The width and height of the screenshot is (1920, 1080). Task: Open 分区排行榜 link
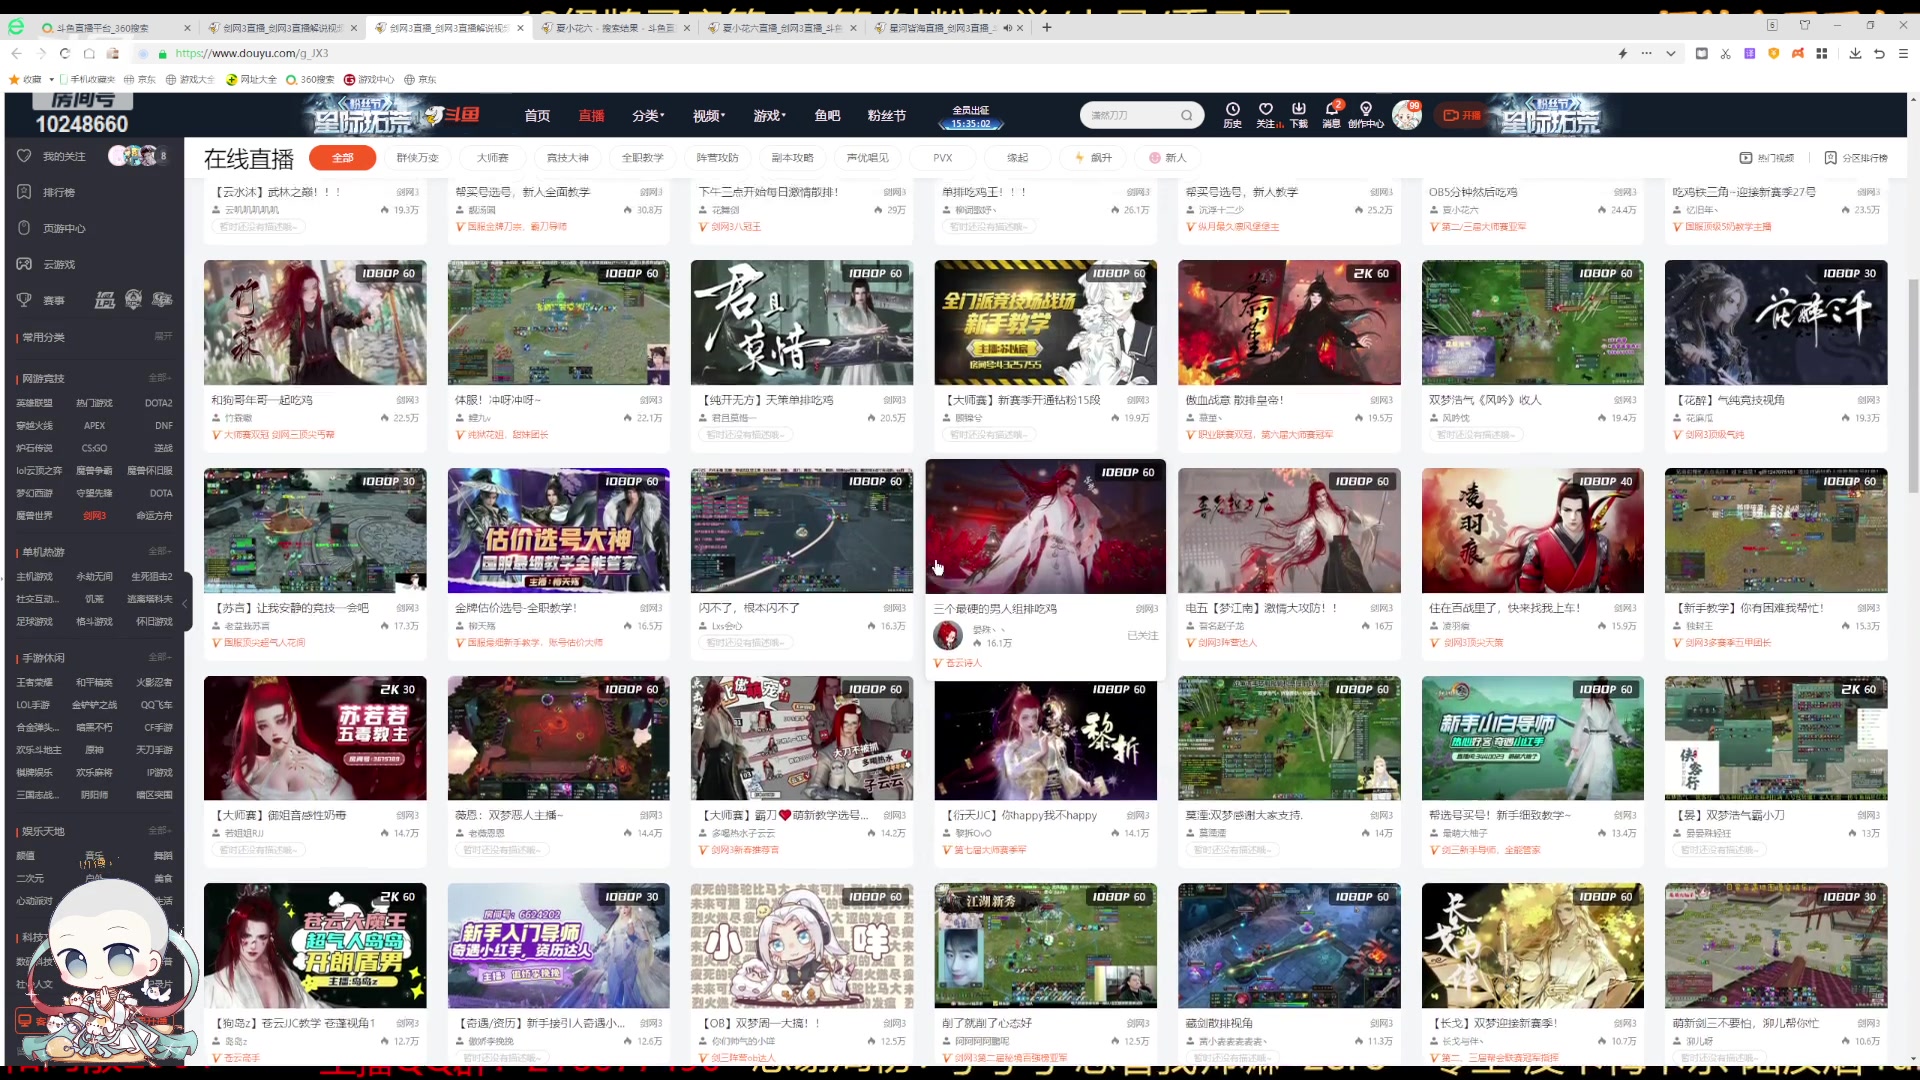[x=1856, y=158]
